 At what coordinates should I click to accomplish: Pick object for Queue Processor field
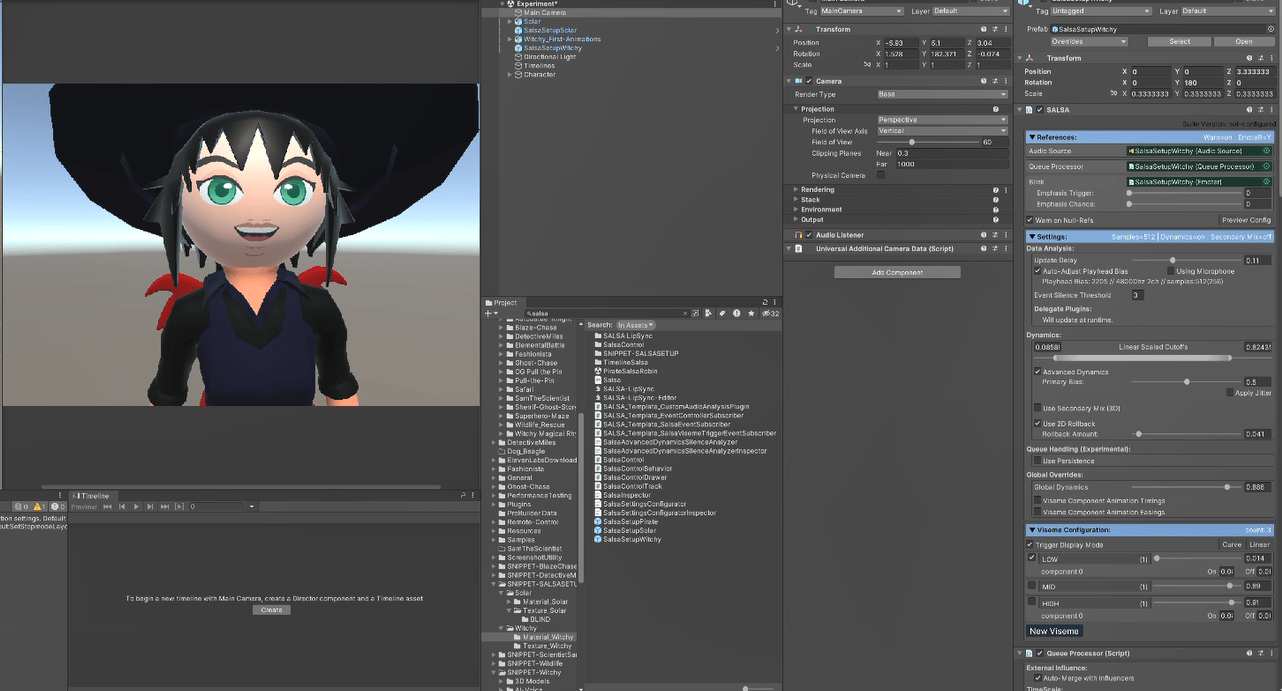click(1266, 166)
